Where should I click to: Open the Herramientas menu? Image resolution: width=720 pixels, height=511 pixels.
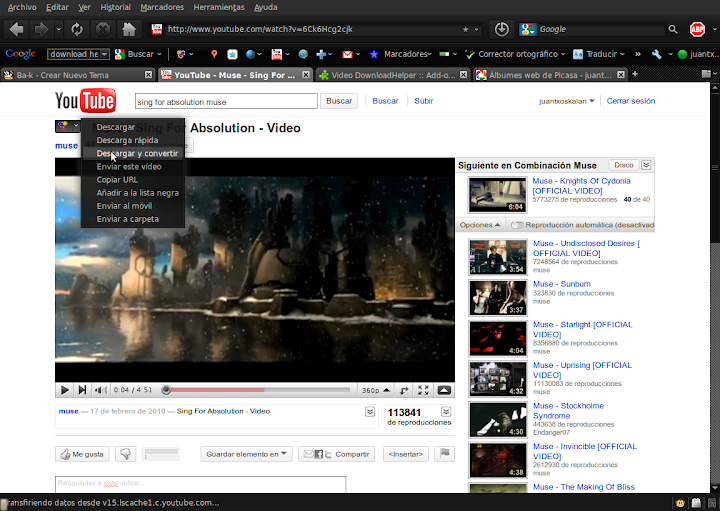point(219,7)
